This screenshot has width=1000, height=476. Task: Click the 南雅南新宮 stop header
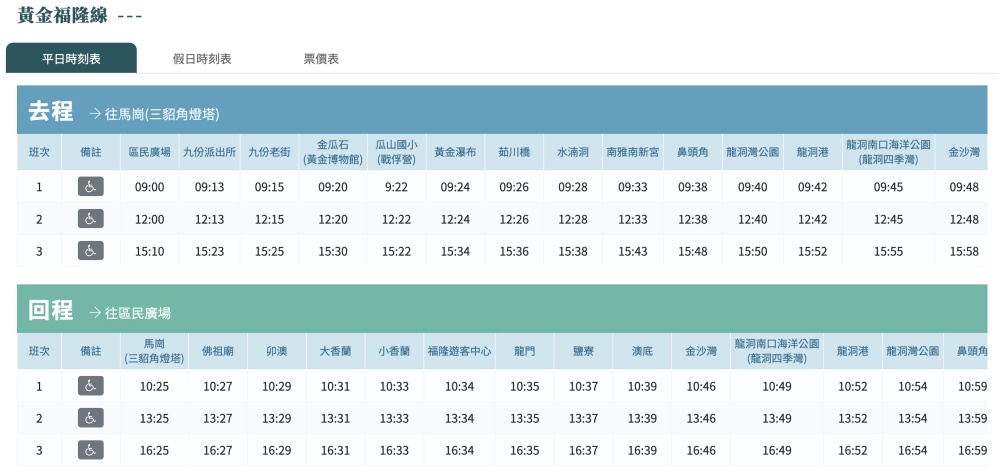633,152
